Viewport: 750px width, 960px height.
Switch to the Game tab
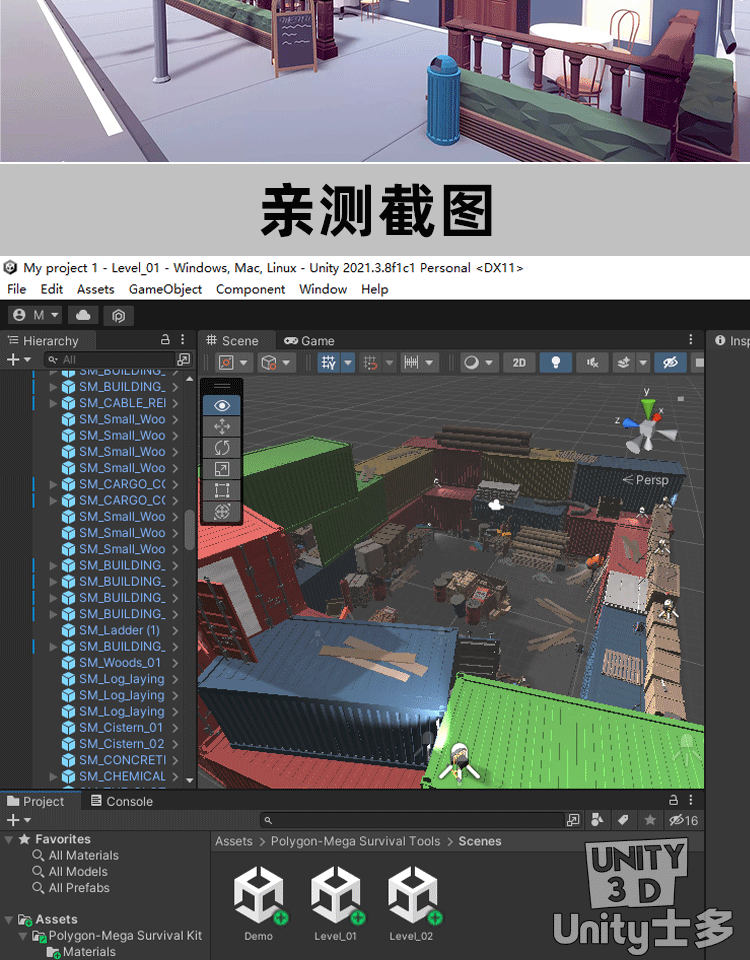309,340
